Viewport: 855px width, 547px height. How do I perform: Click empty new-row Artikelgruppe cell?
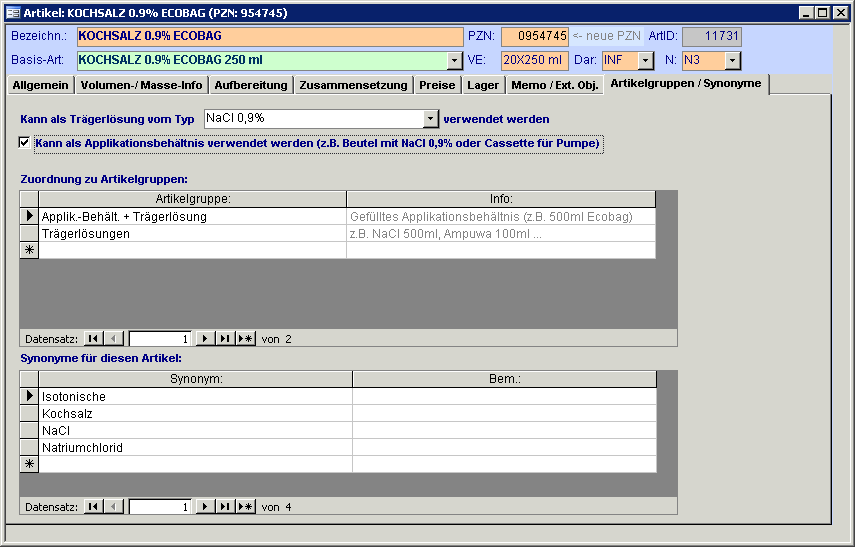coord(192,250)
